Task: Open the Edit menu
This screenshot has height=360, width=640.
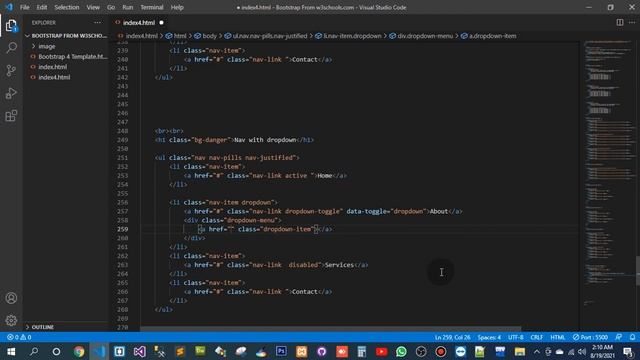Action: tap(42, 7)
